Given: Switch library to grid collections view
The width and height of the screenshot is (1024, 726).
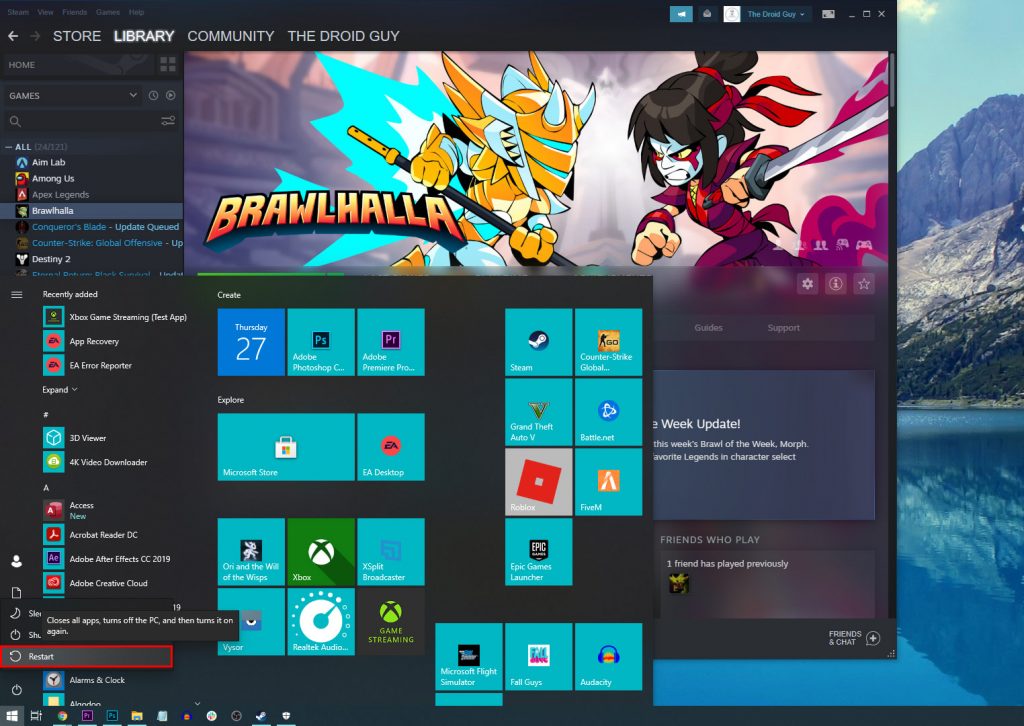Looking at the screenshot, I should (x=168, y=64).
